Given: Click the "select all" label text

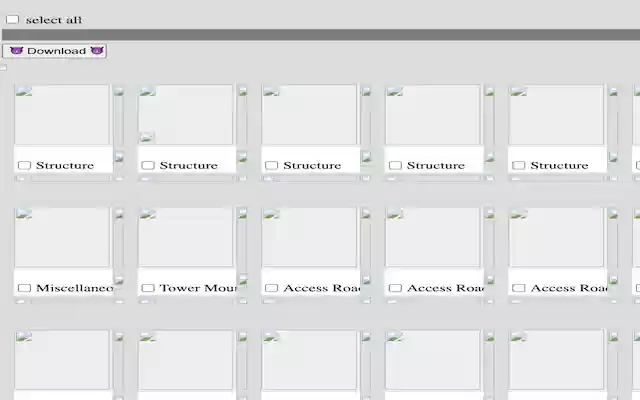Looking at the screenshot, I should tap(54, 20).
